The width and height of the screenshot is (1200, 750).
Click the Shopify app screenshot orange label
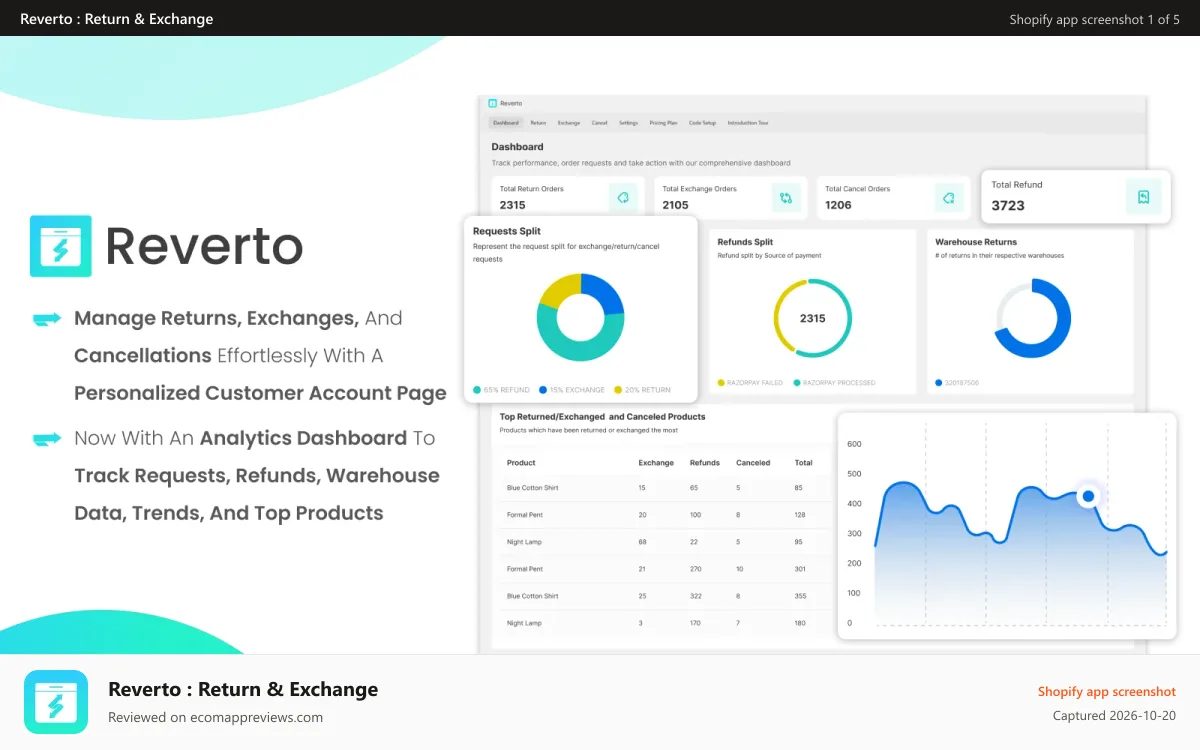pyautogui.click(x=1107, y=692)
